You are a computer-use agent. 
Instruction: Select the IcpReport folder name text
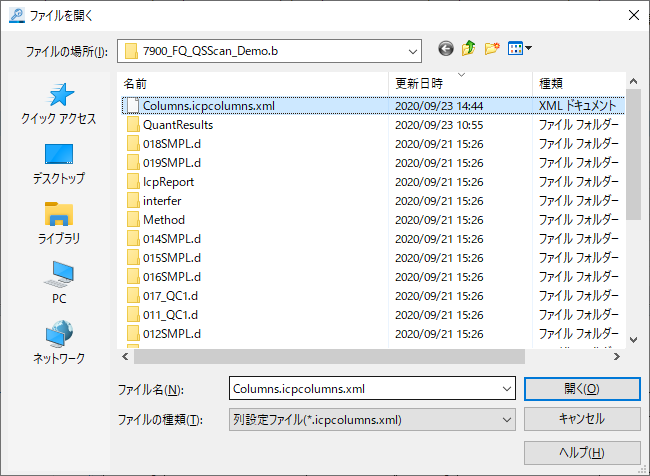(168, 182)
